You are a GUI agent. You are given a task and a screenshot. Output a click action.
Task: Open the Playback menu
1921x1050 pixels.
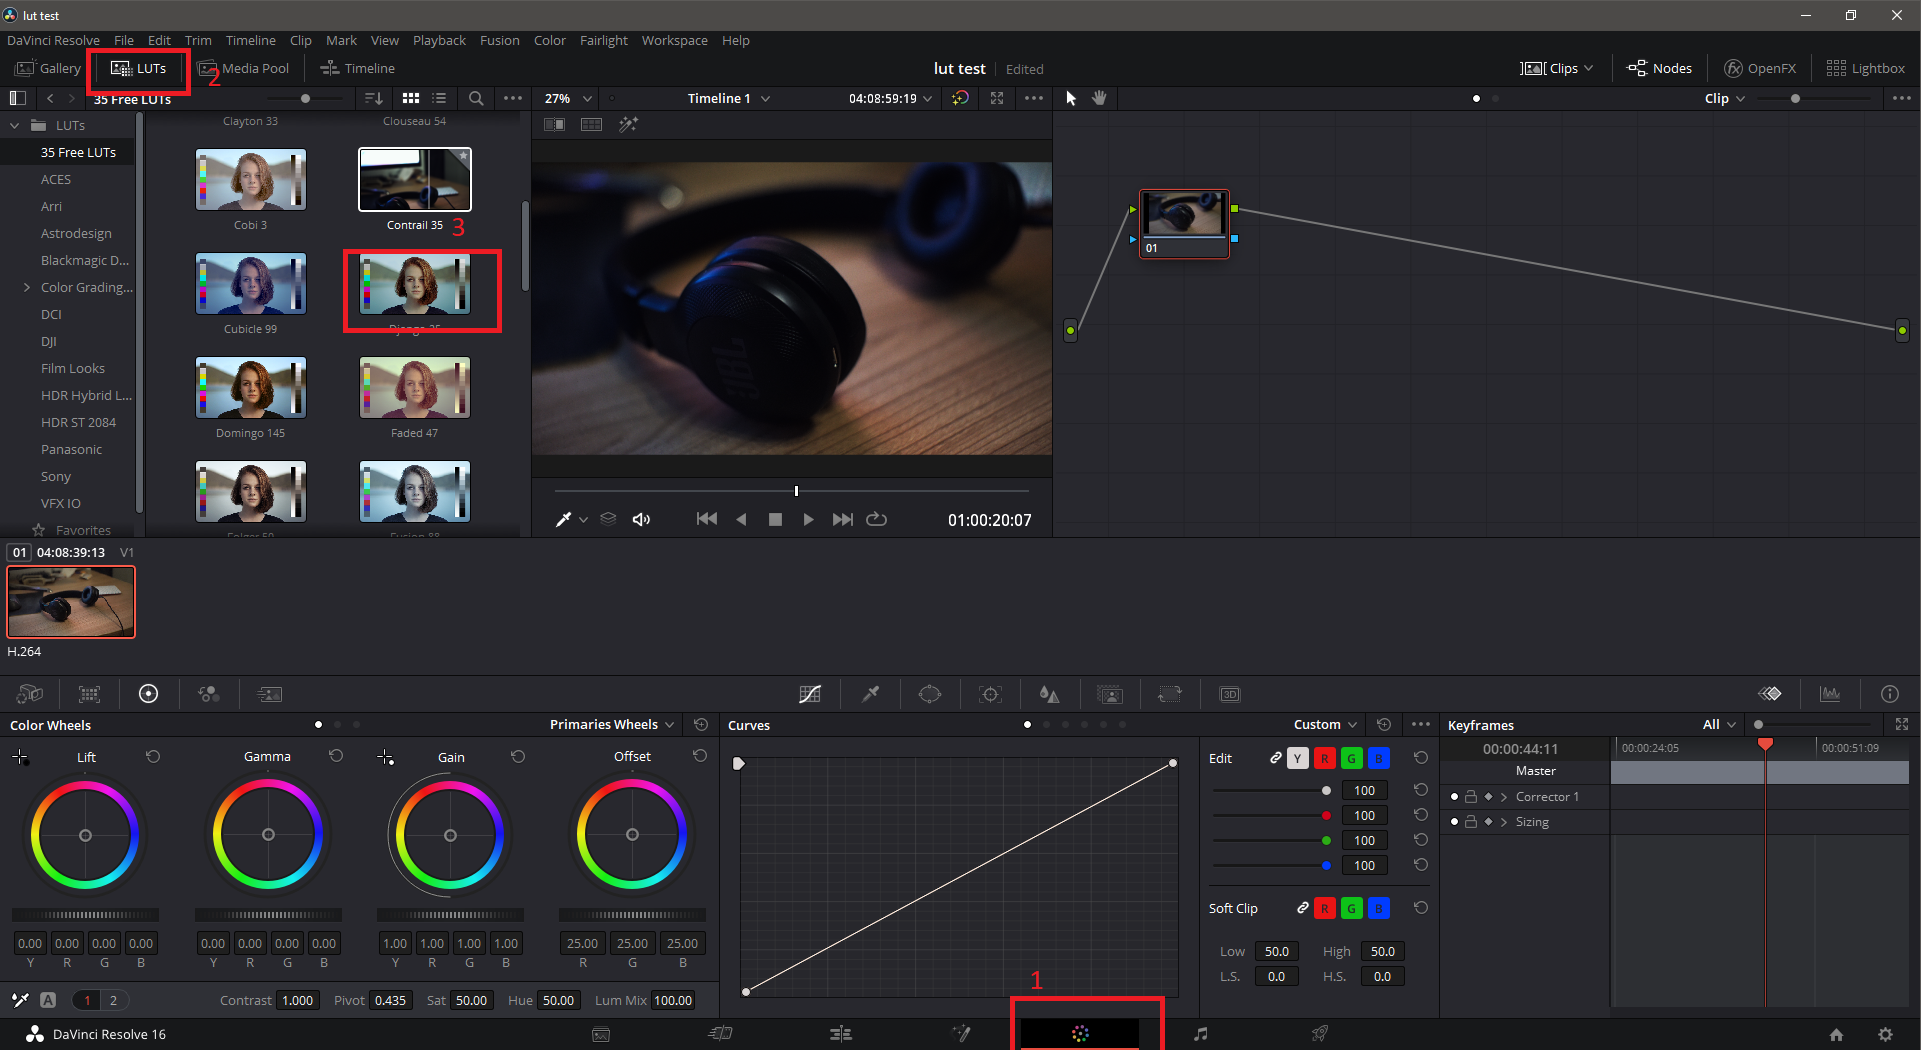point(439,40)
